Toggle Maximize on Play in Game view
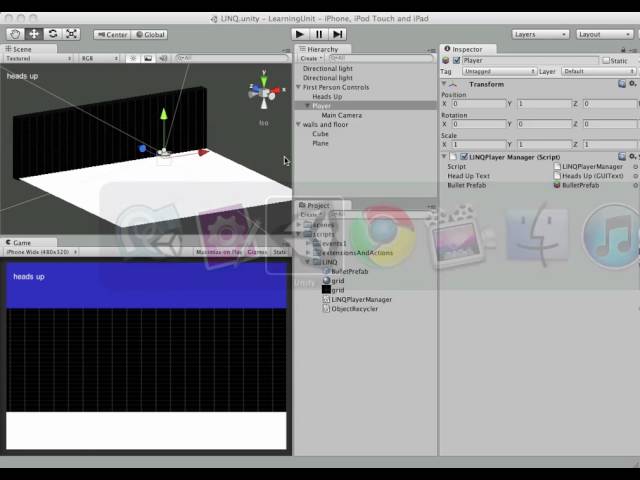 [218, 252]
